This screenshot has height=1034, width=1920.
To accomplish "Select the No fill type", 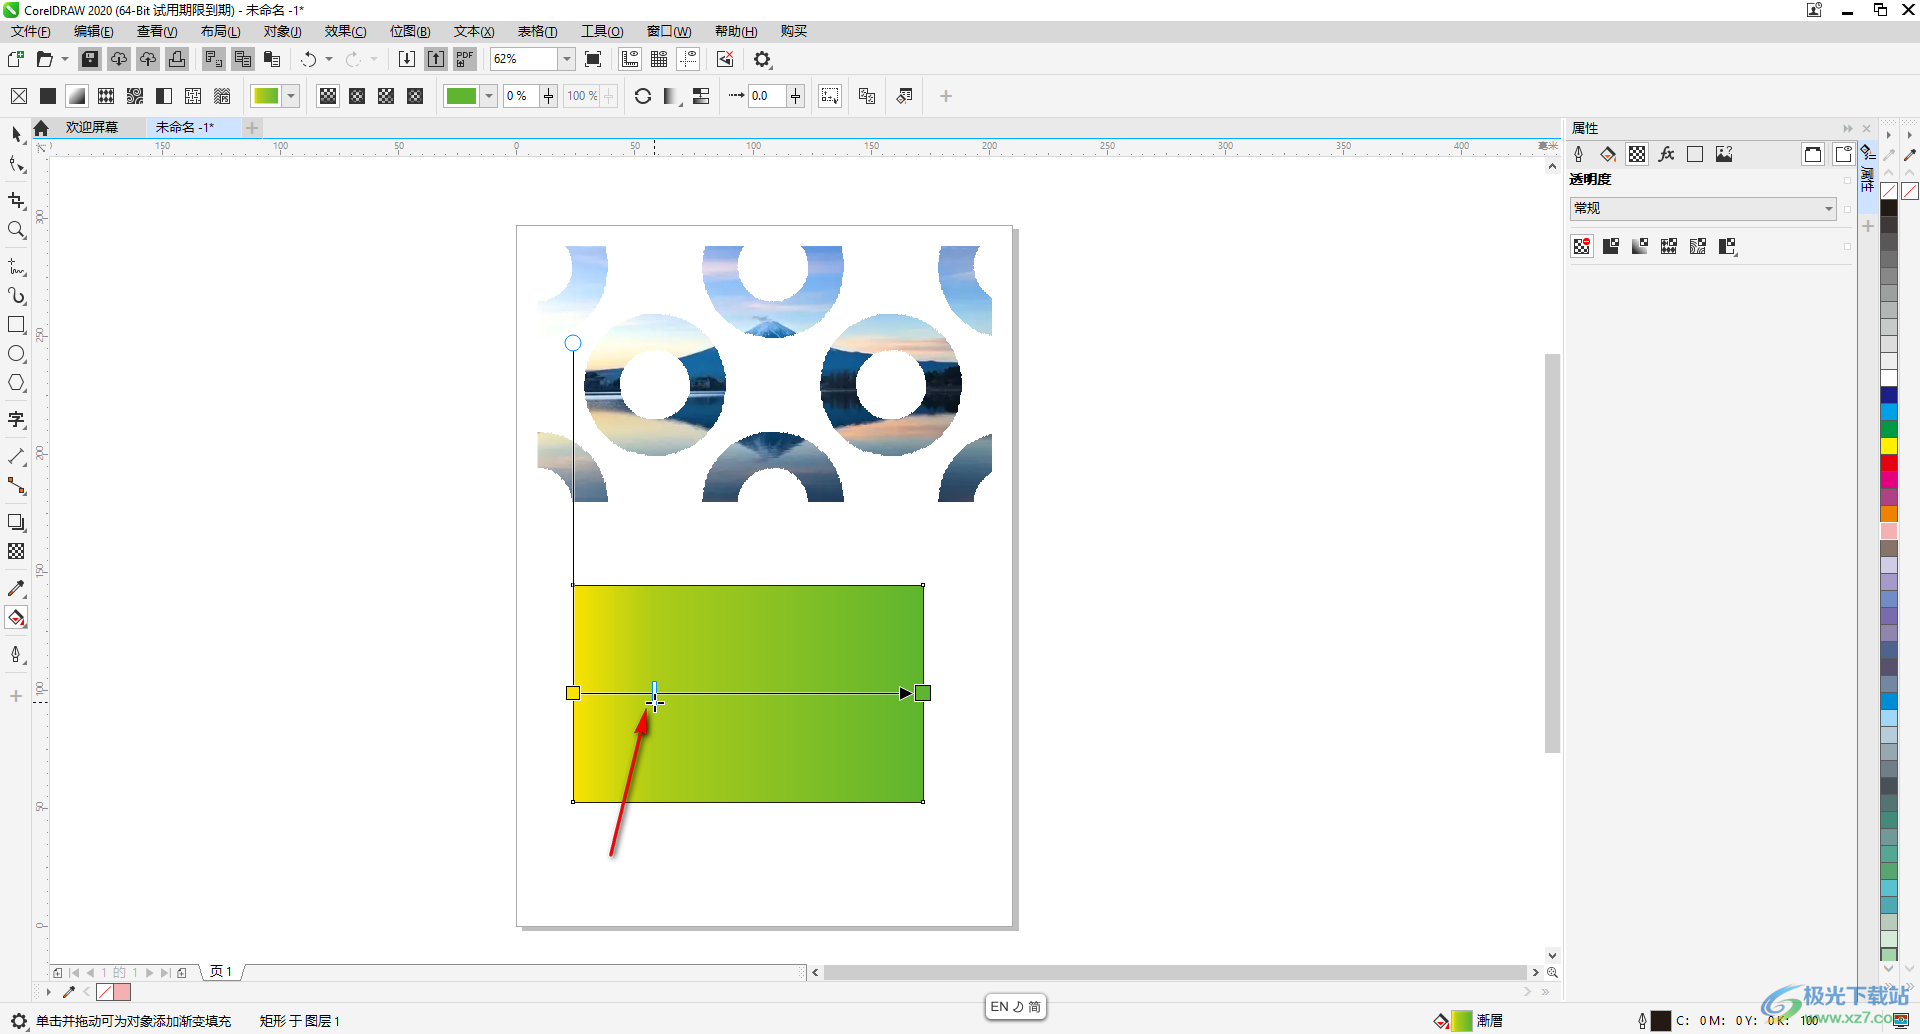I will tap(19, 96).
